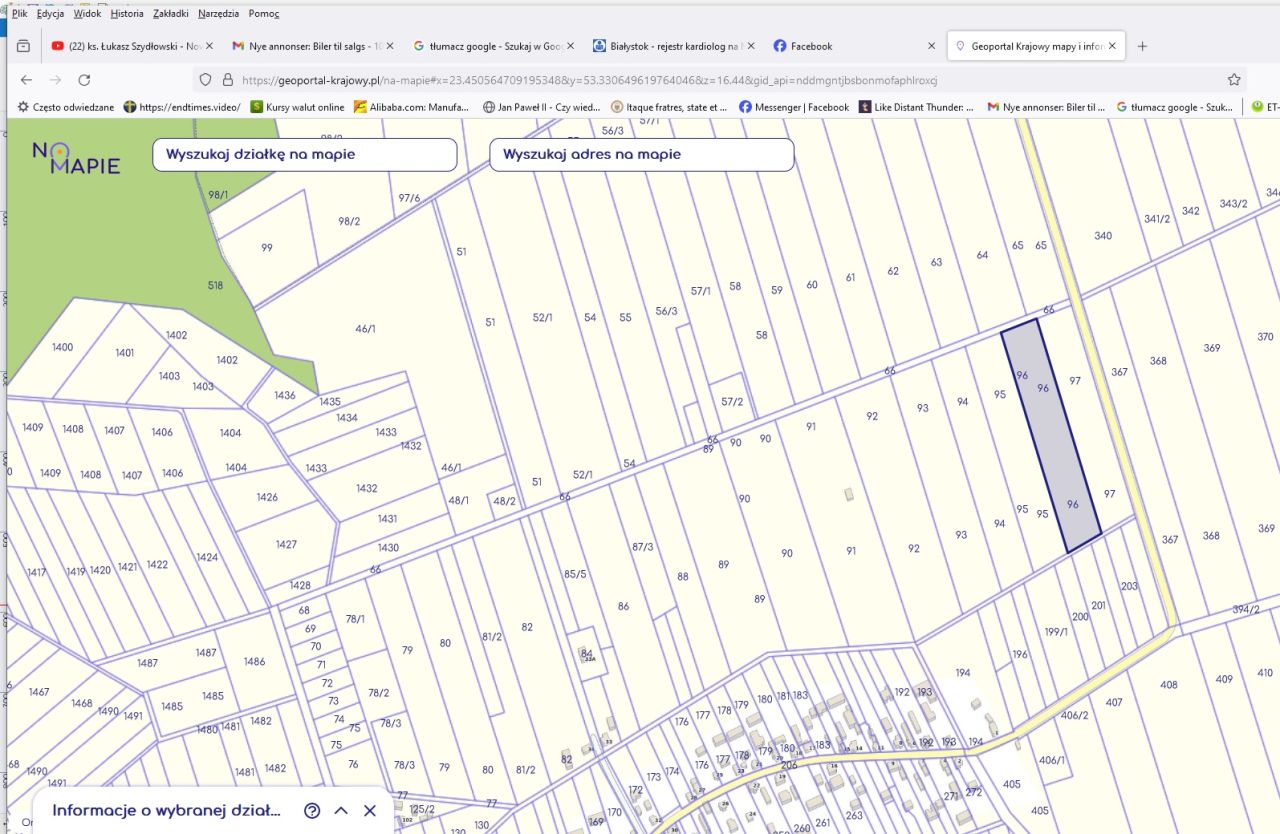Open the Firefox View icon left of tabs
This screenshot has width=1280, height=834.
(24, 46)
